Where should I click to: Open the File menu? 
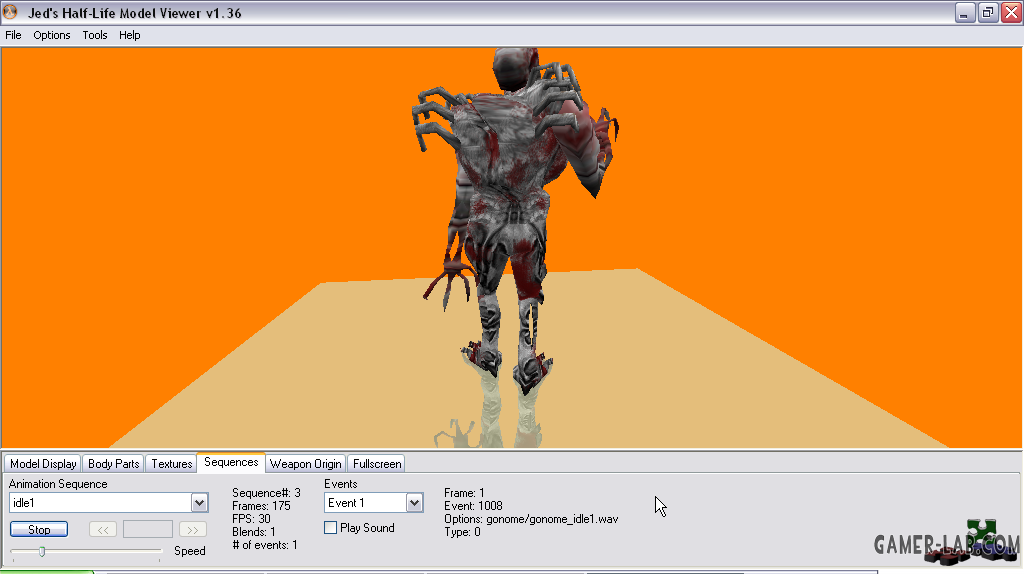pyautogui.click(x=13, y=35)
